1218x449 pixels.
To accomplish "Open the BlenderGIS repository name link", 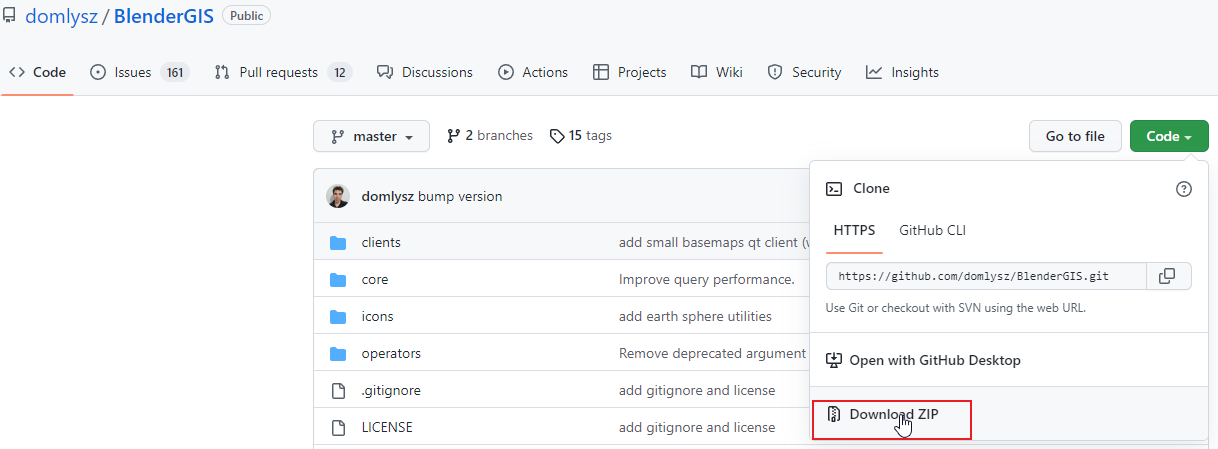I will point(163,17).
